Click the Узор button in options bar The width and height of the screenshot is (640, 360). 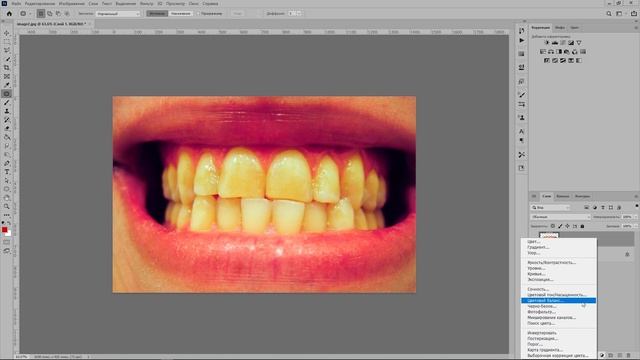coord(237,13)
